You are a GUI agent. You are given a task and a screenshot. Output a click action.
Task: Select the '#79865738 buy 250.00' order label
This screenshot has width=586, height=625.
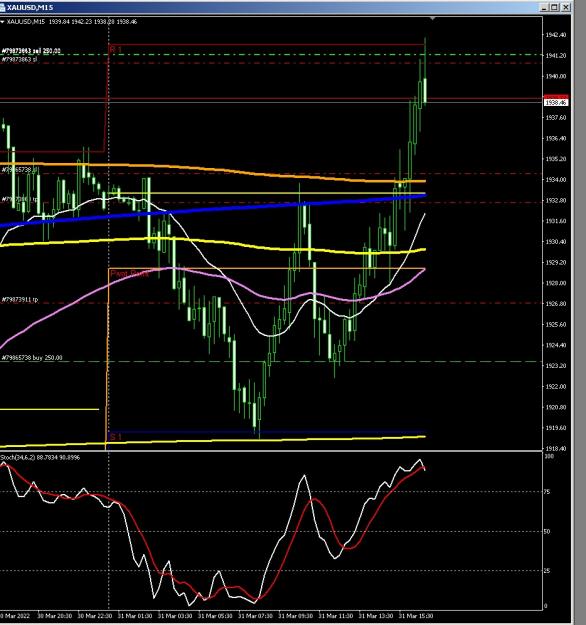click(32, 358)
